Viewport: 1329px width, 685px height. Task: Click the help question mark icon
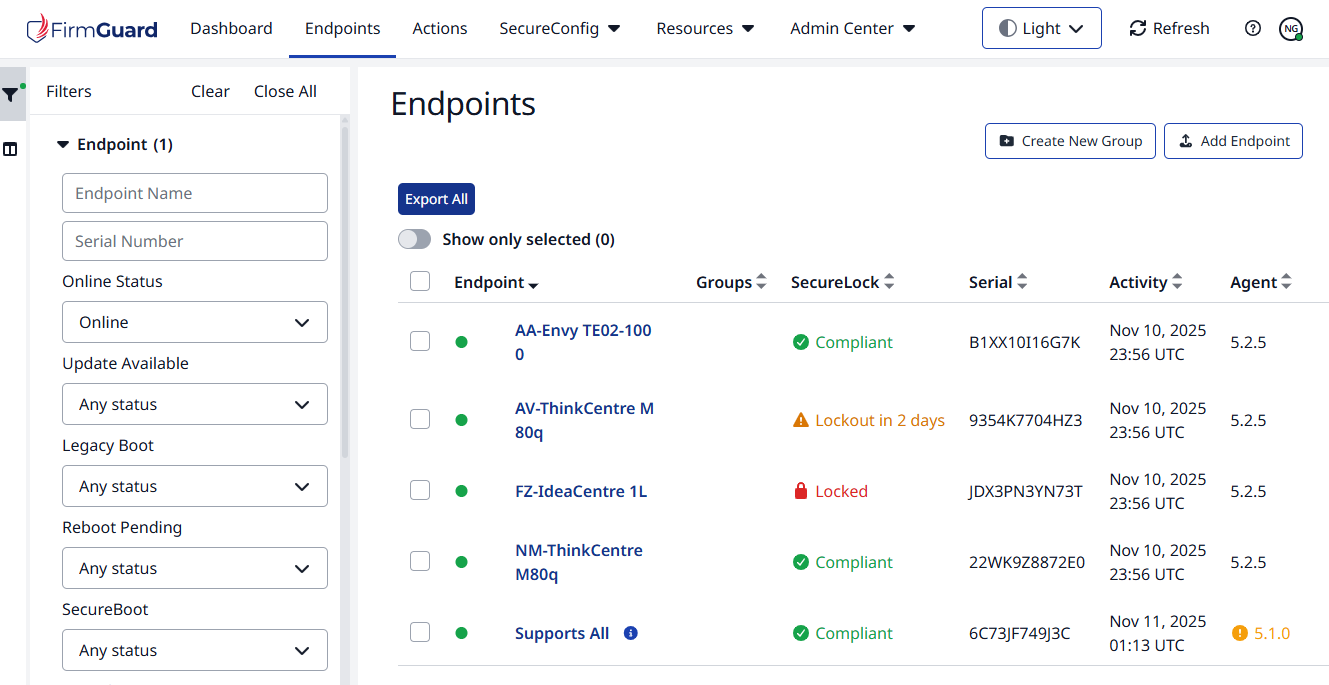click(x=1253, y=28)
